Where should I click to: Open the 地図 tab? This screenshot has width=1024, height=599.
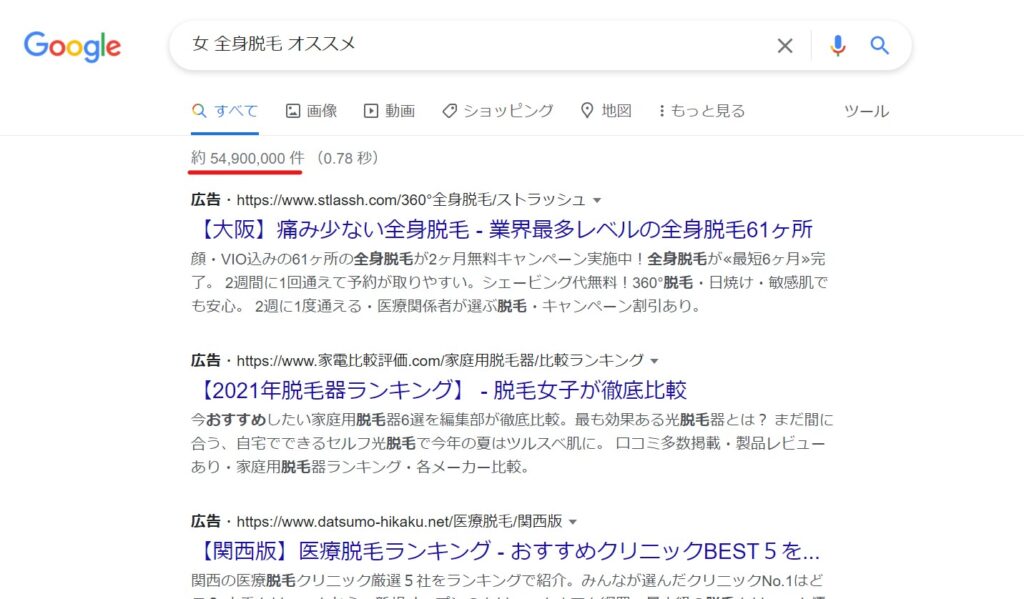coord(606,110)
